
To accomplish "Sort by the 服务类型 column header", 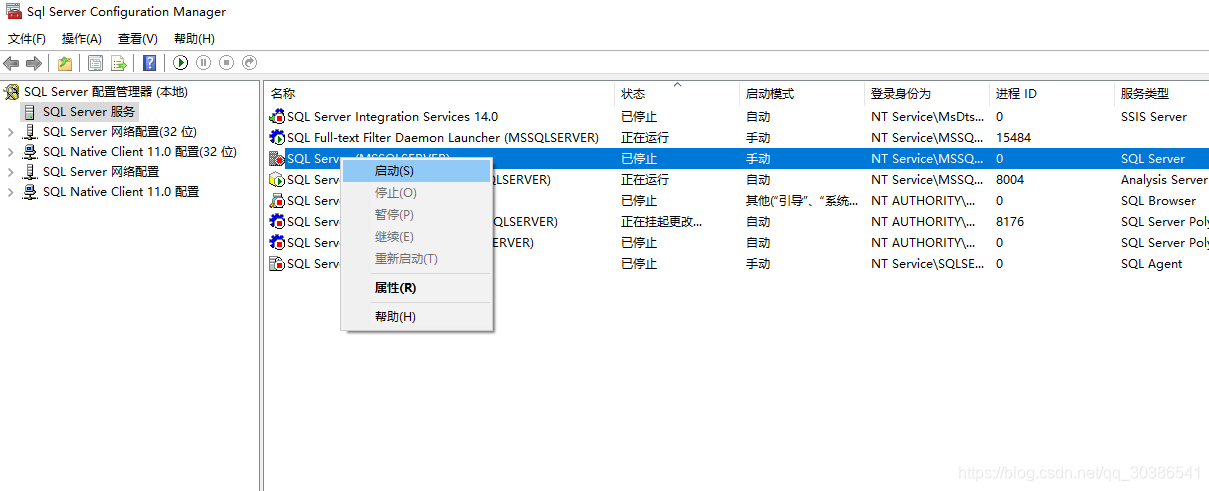I will coord(1162,93).
